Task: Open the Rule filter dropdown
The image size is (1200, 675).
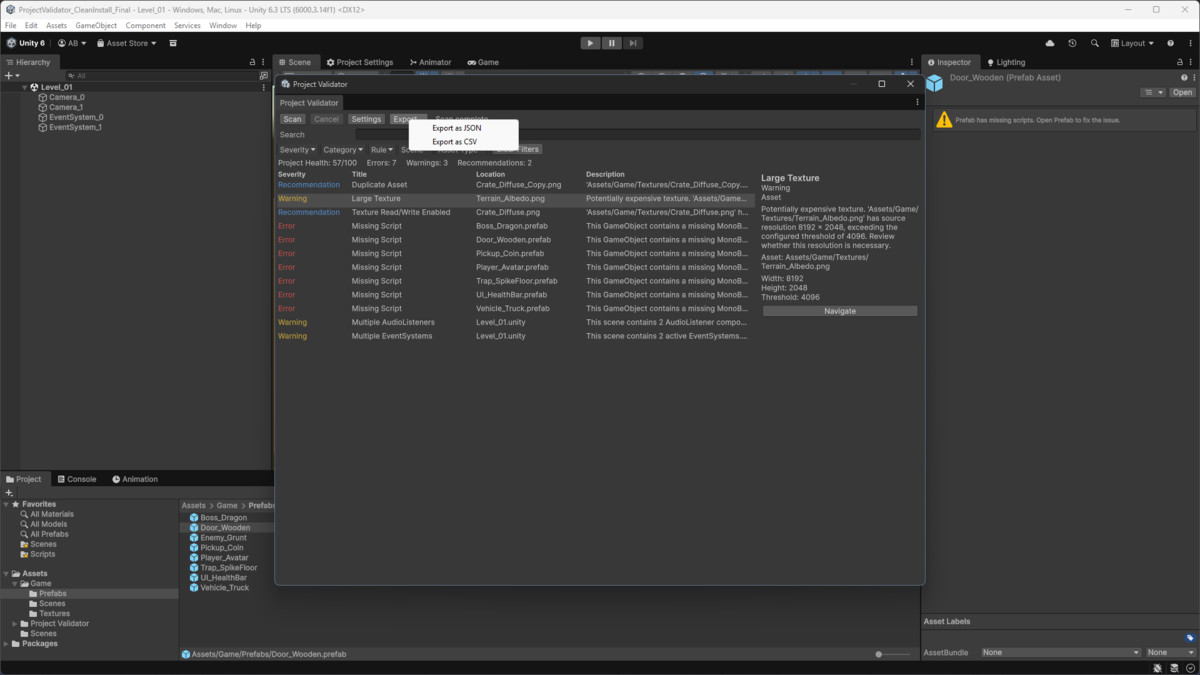Action: tap(382, 150)
